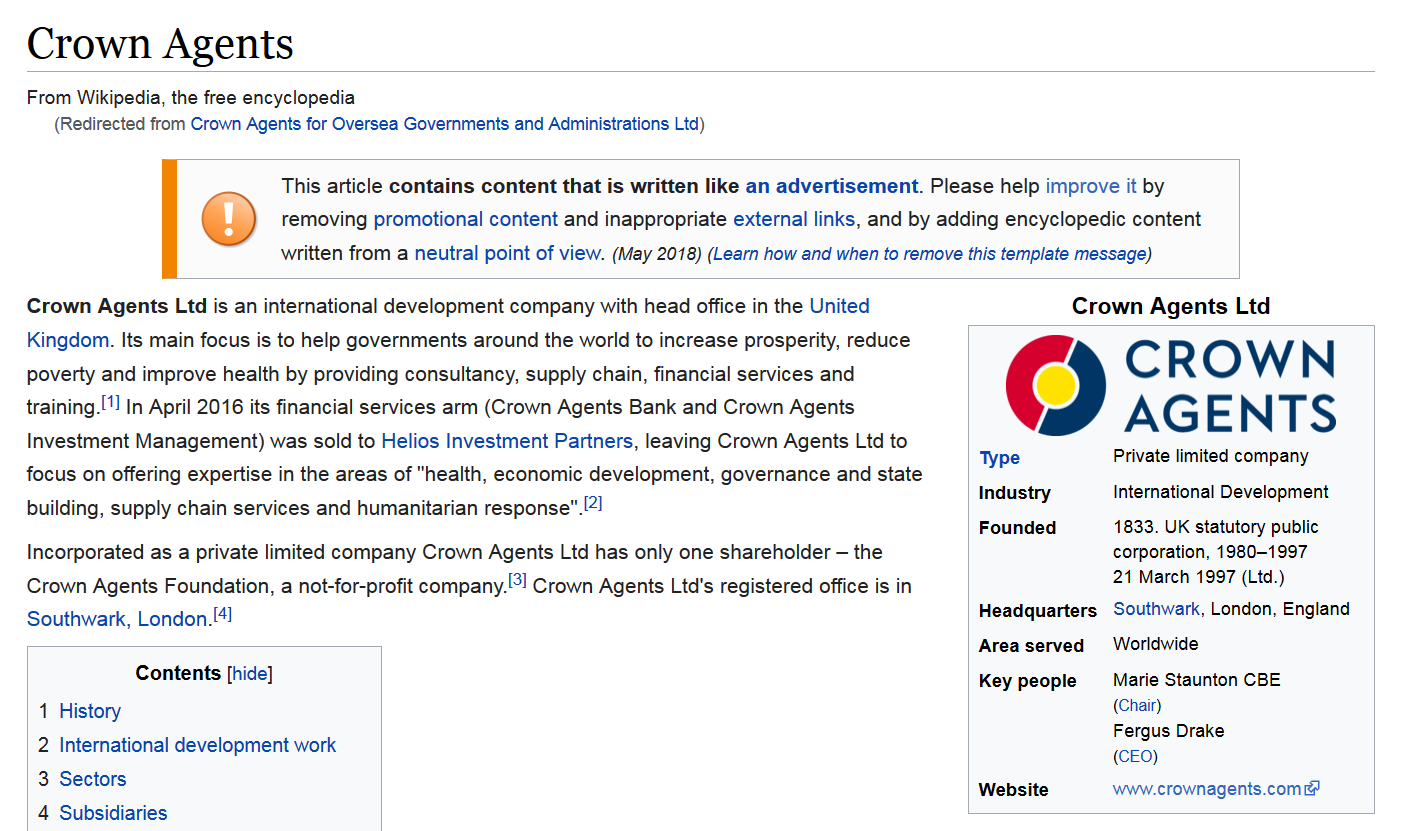Open the Southwark, London link in the paragraph
This screenshot has width=1404, height=831.
point(117,619)
